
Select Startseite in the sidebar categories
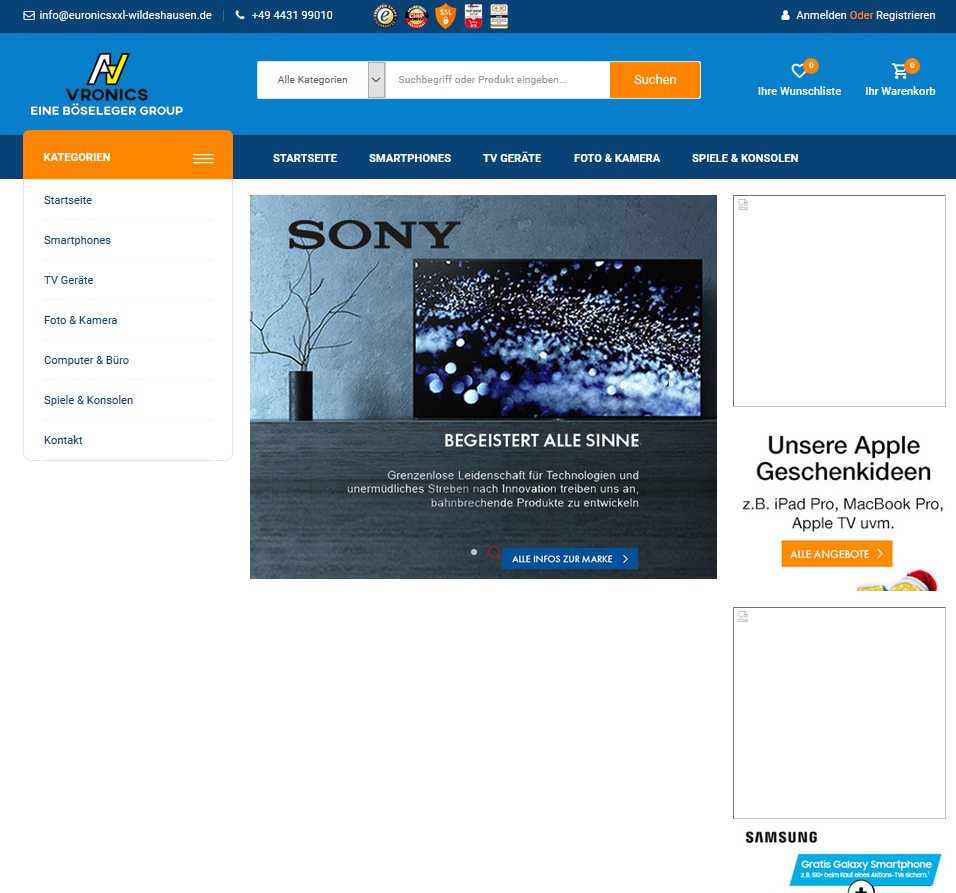[68, 201]
